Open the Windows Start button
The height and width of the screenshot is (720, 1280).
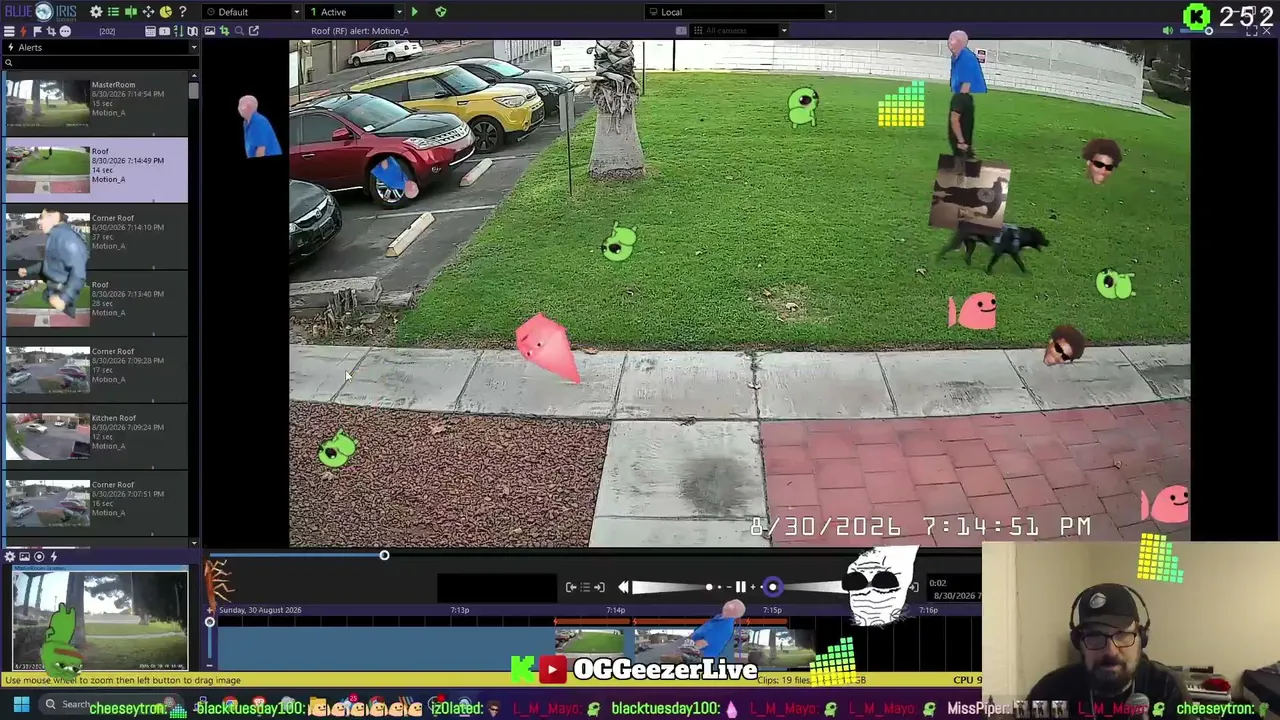tap(21, 705)
